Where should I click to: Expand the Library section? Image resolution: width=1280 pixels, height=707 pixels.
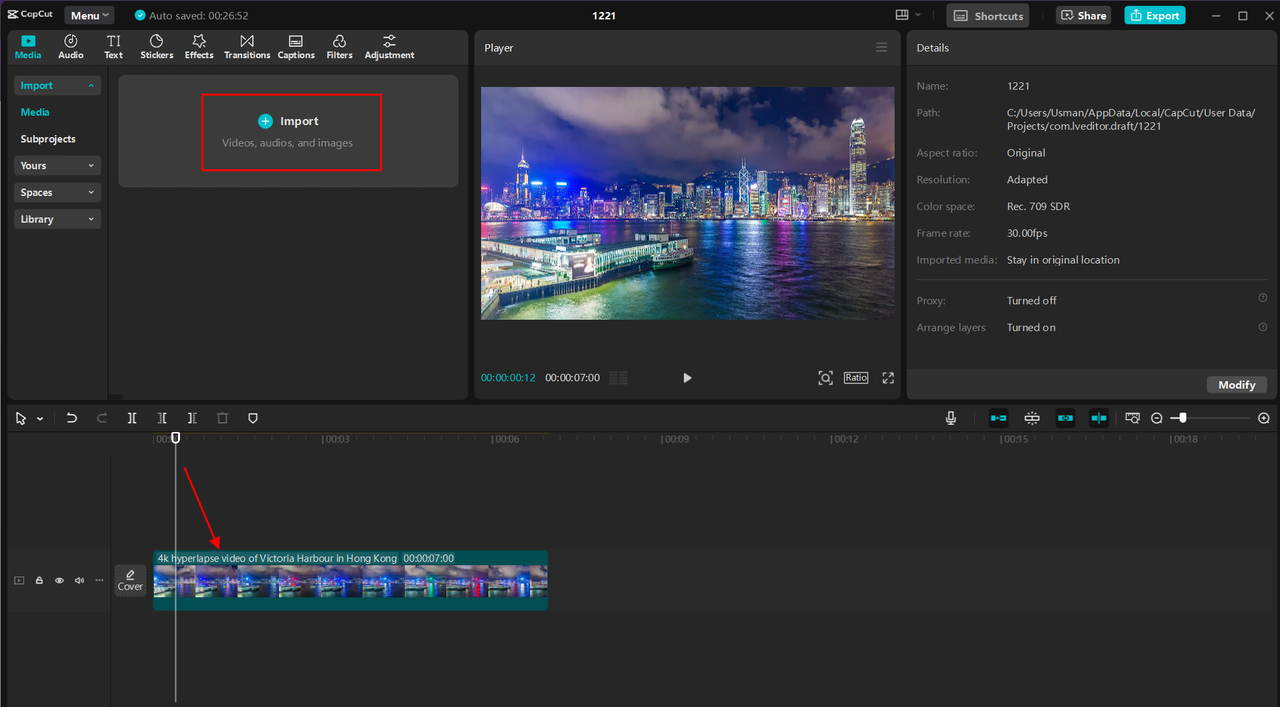(x=57, y=219)
